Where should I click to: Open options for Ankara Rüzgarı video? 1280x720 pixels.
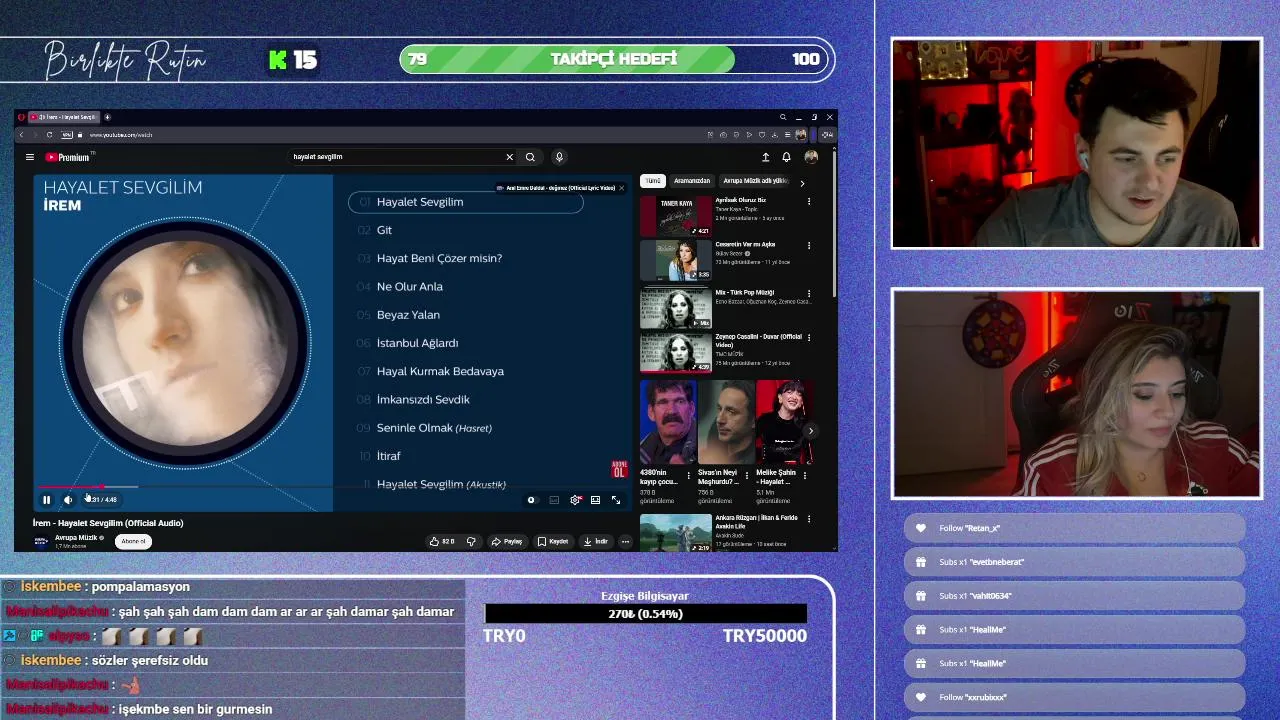(x=809, y=518)
